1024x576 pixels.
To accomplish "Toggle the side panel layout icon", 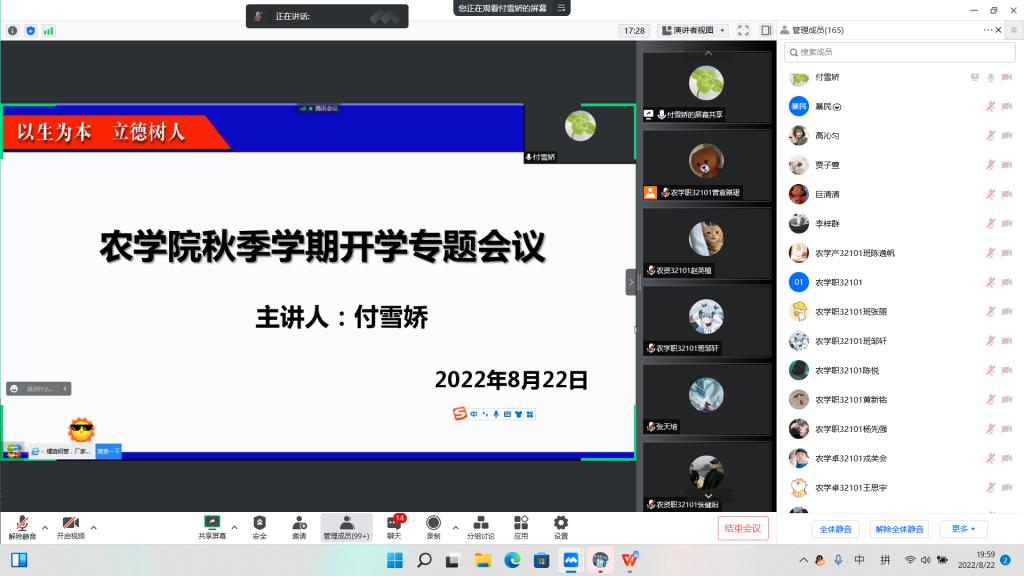I will (766, 31).
